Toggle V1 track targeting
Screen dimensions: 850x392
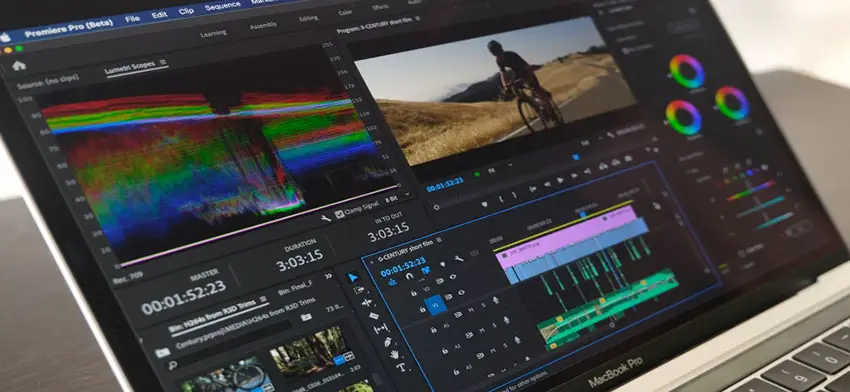436,306
